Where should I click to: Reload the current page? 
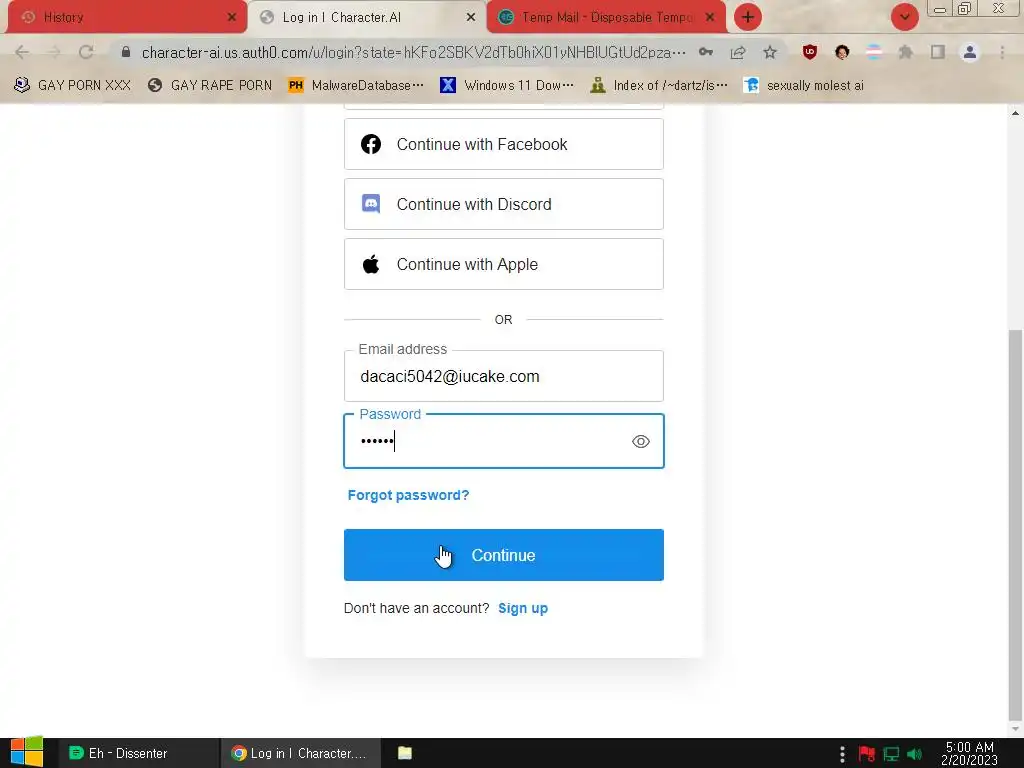point(86,52)
